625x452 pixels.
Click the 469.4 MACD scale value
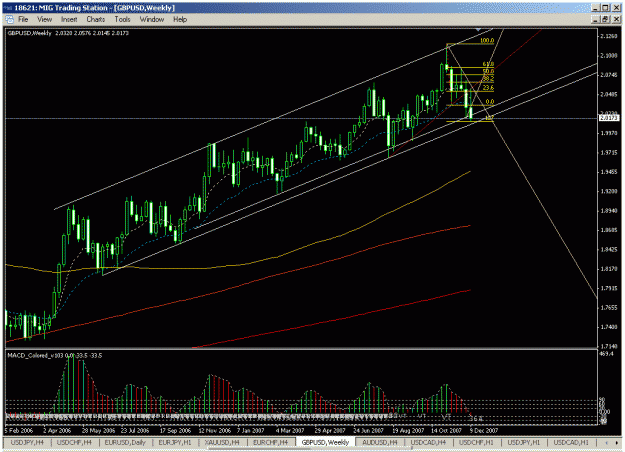click(x=606, y=354)
